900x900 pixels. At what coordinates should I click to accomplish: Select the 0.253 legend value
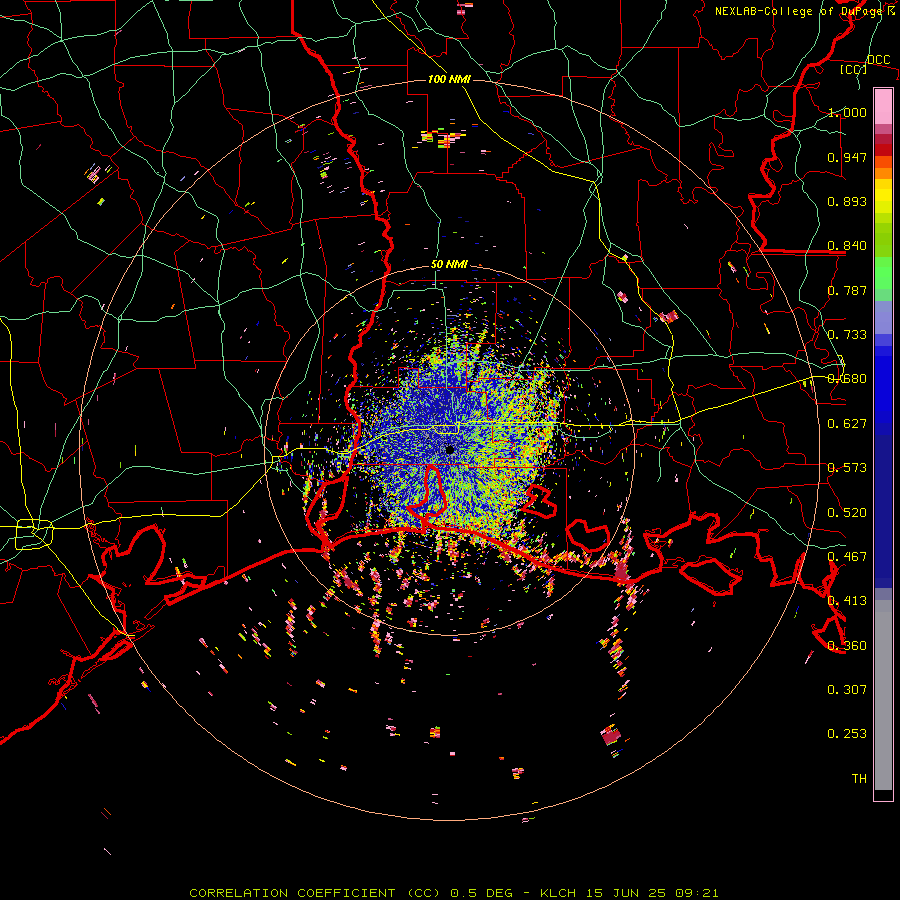coord(847,734)
